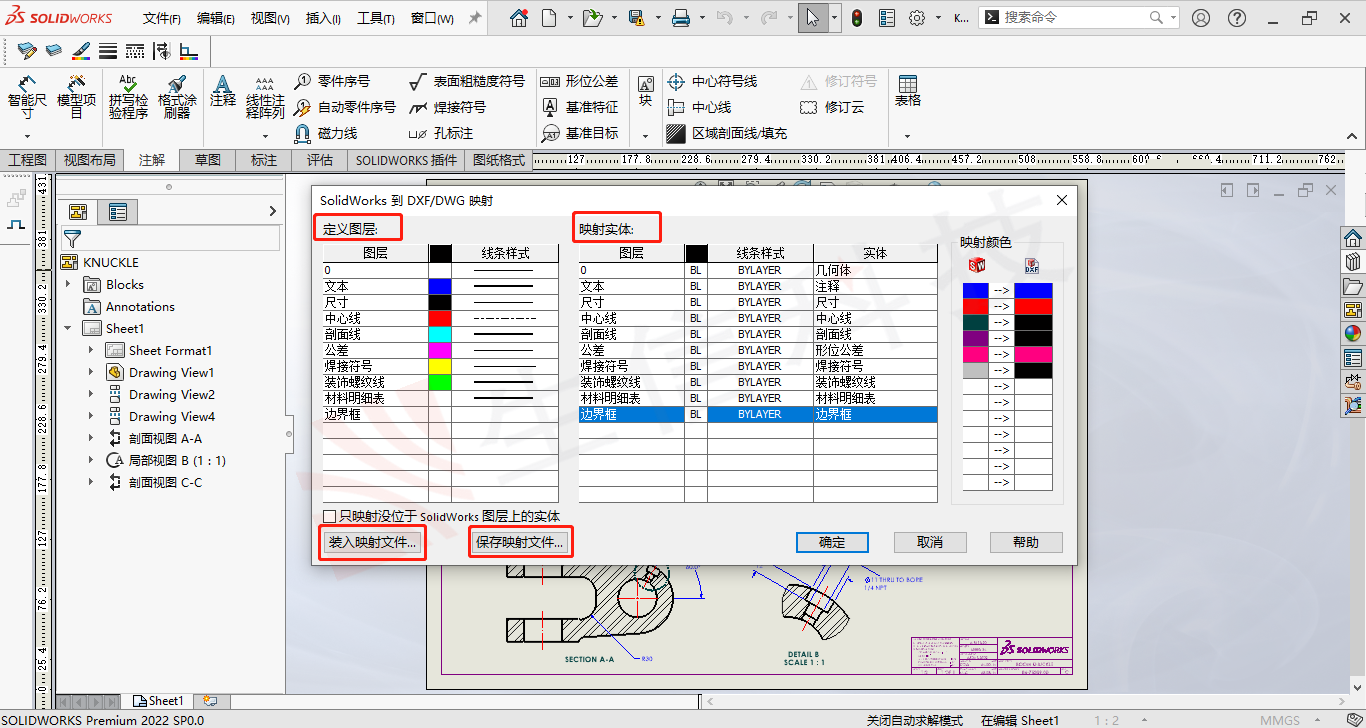Select the 几何体 entity cell in mapping table
This screenshot has height=728, width=1366.
coord(875,270)
